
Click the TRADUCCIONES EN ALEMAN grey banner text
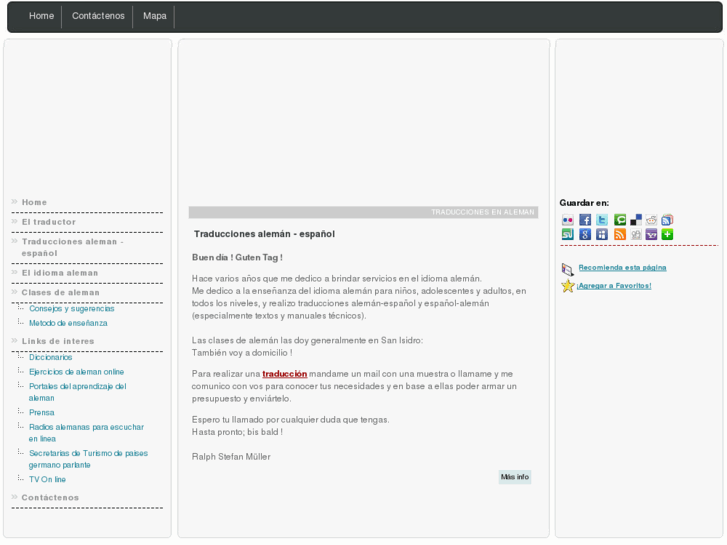[483, 212]
